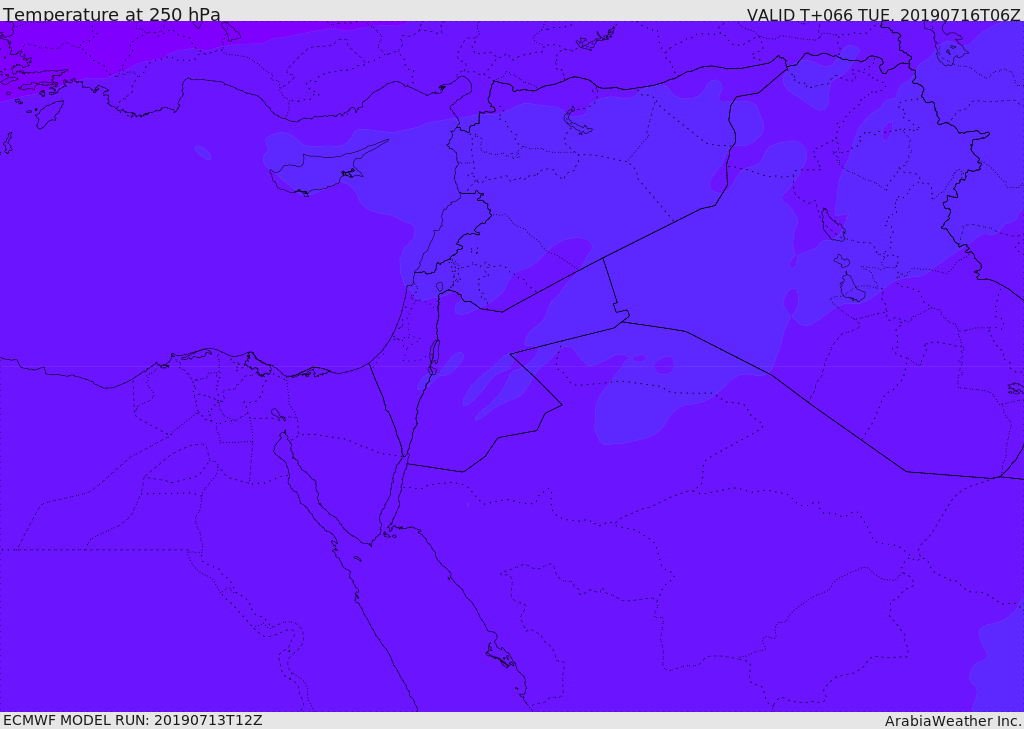Click 'ECMWF MODEL RUN: 20190713T12Z' footer text

pos(133,721)
